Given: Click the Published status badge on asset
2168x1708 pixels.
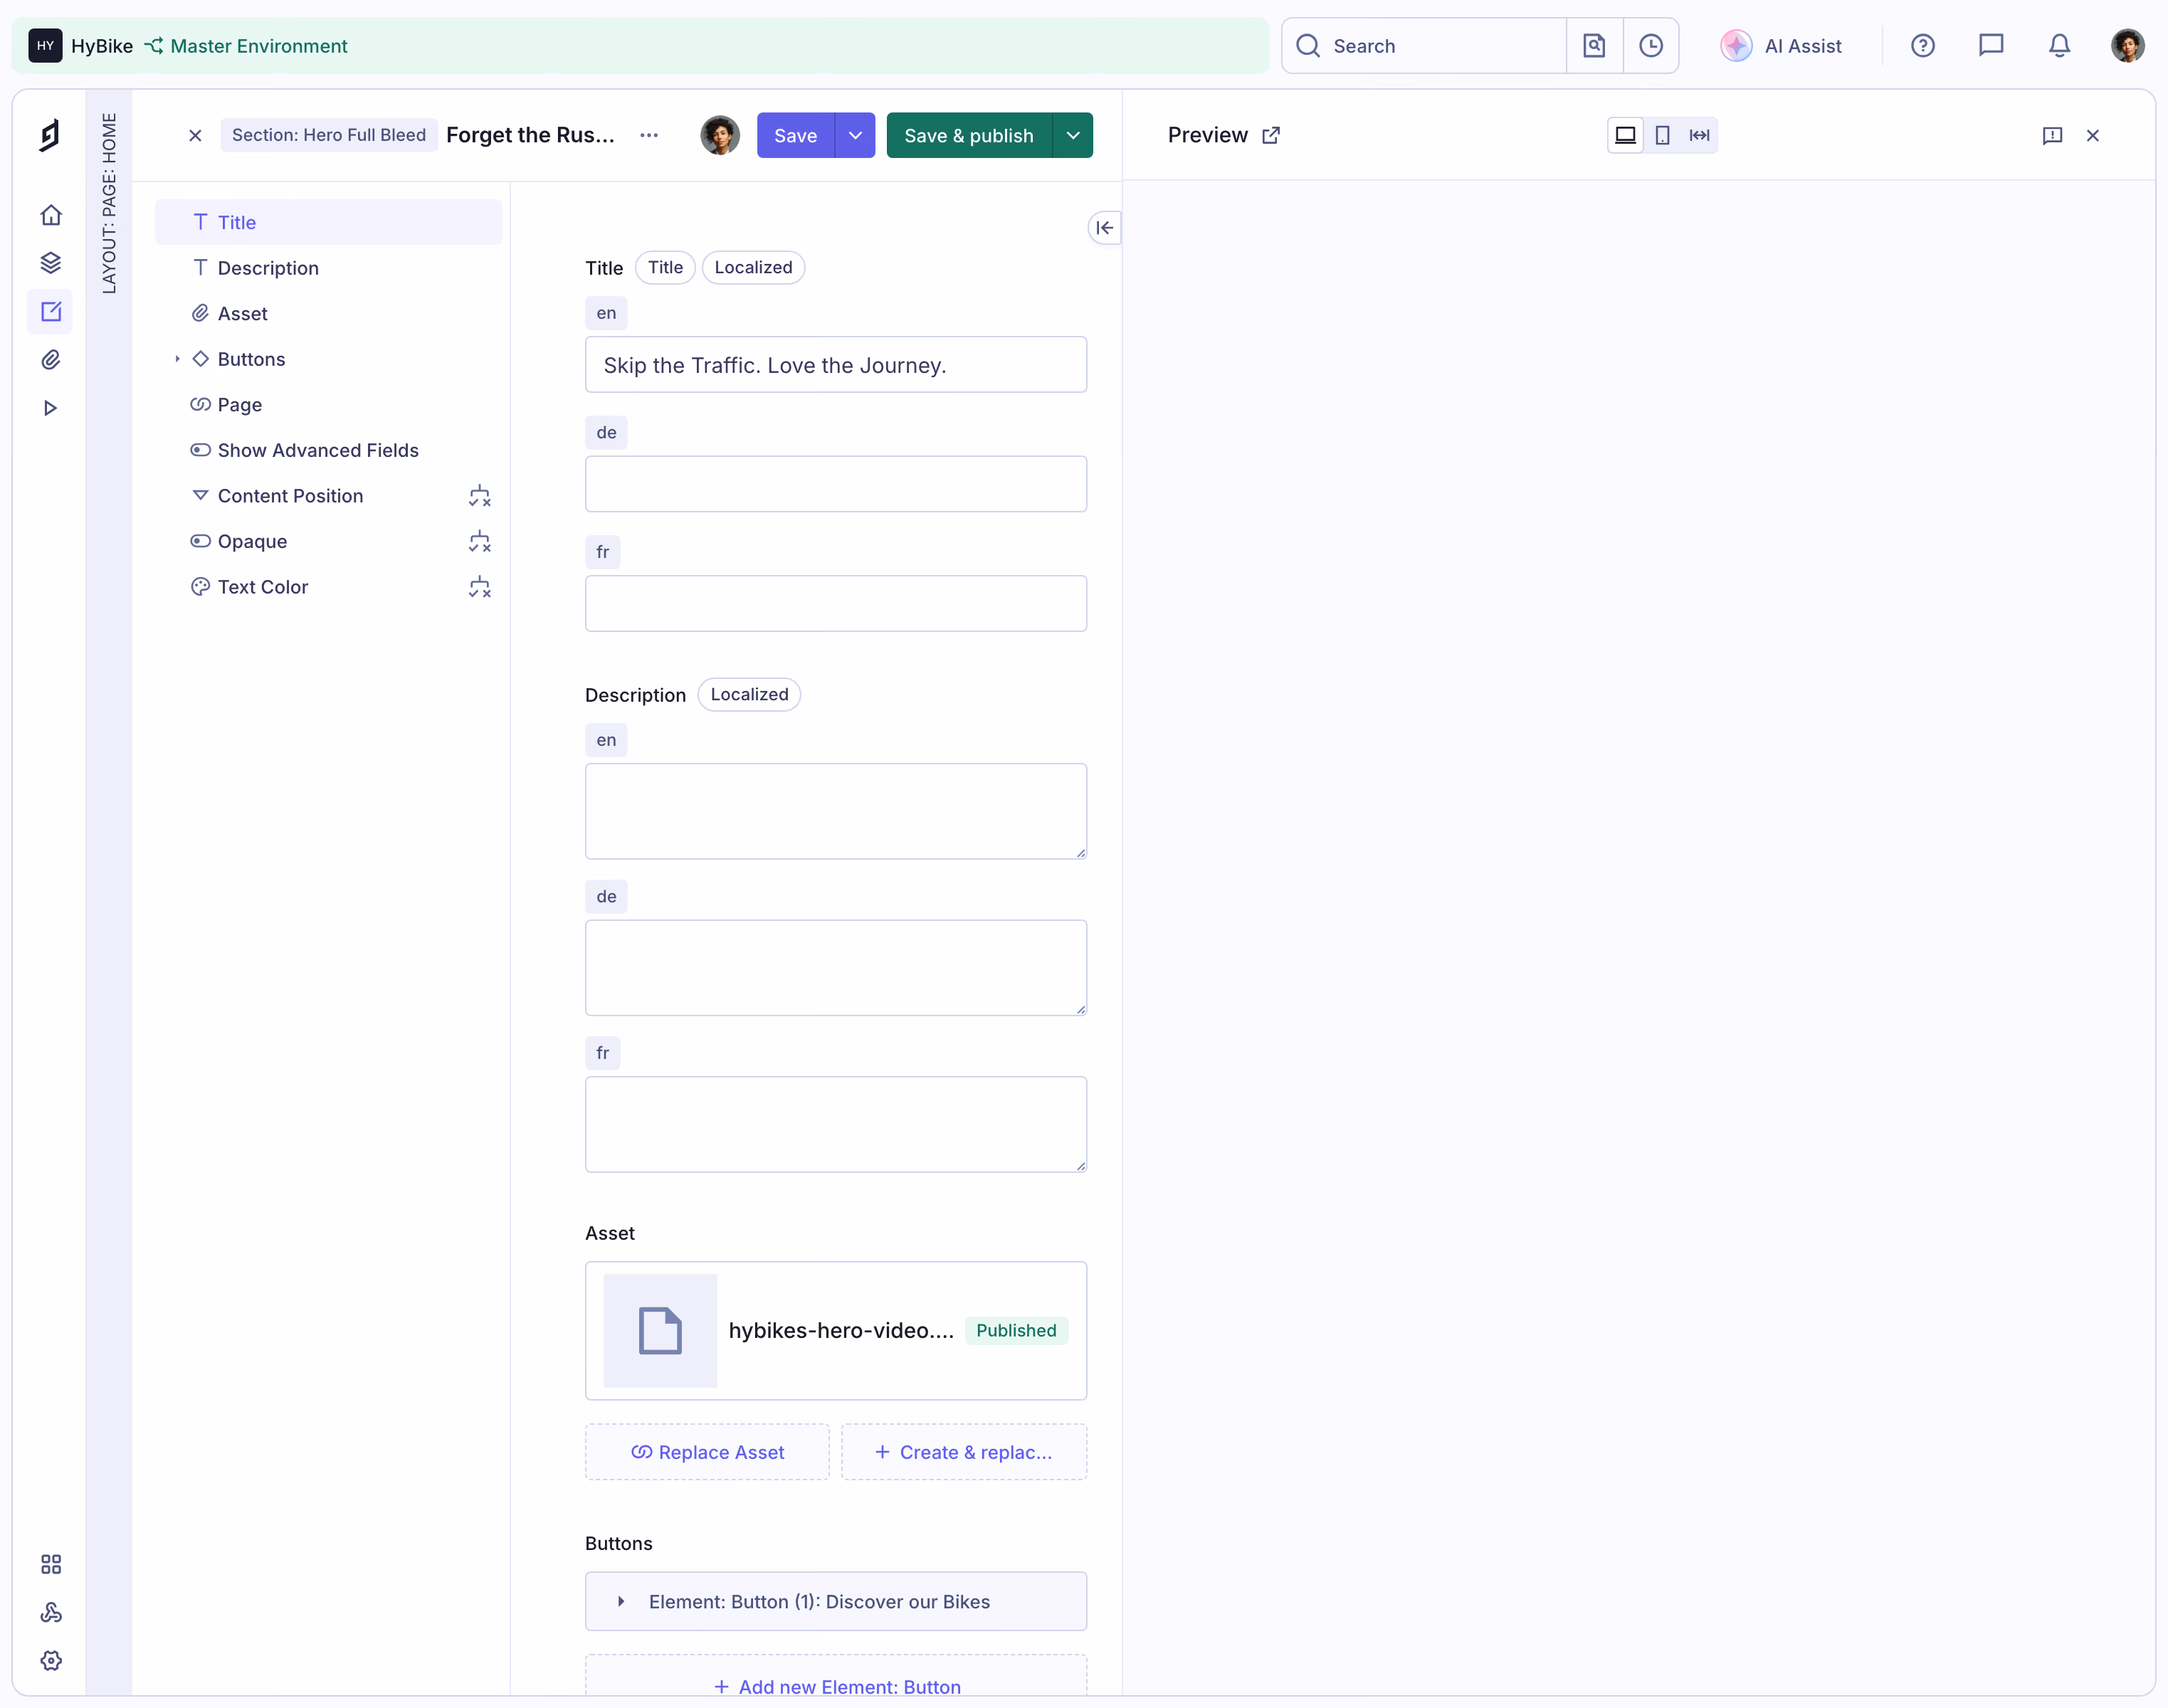Looking at the screenshot, I should [x=1016, y=1331].
